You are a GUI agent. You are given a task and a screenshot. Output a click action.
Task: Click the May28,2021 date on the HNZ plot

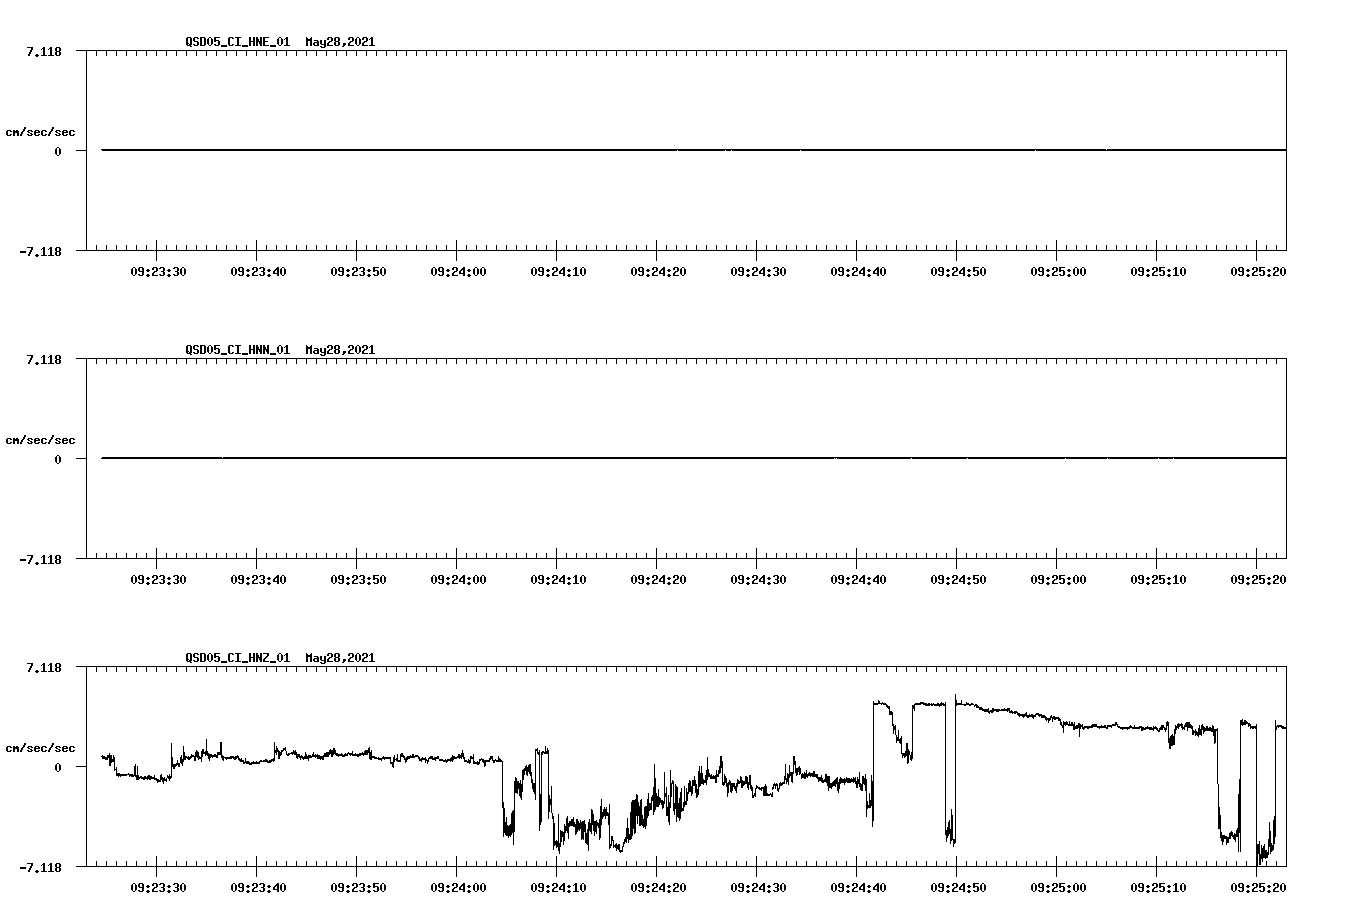point(338,658)
